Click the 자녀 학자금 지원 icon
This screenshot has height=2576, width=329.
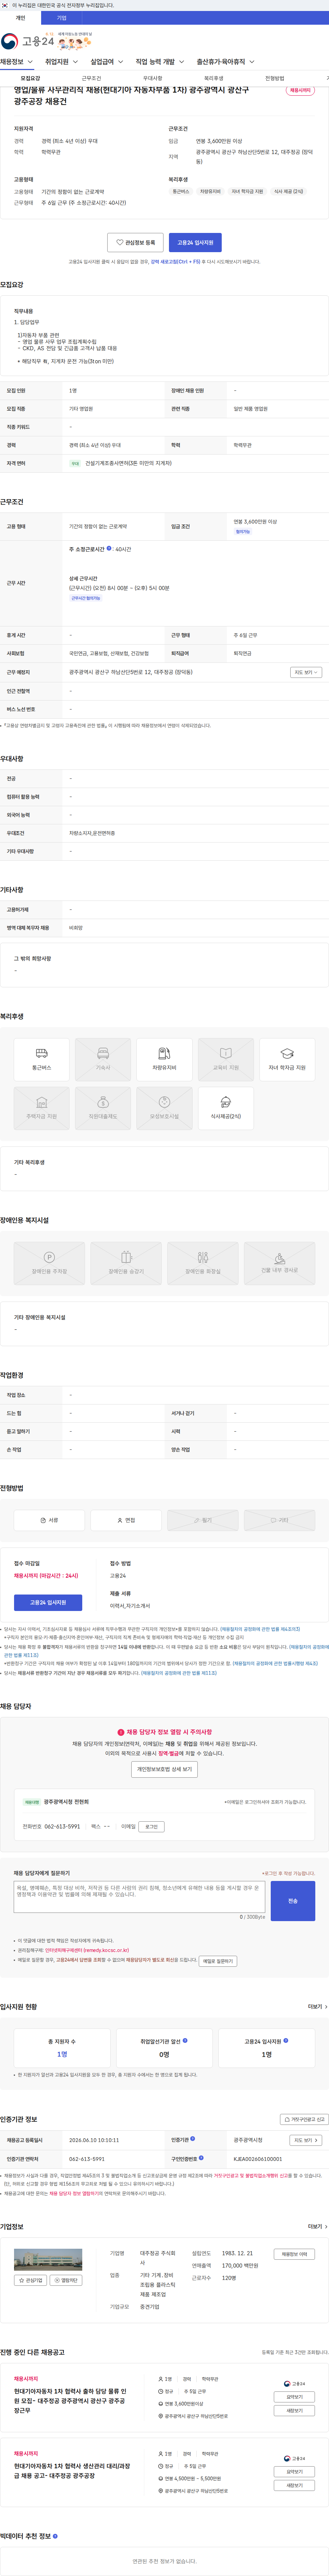(287, 1059)
